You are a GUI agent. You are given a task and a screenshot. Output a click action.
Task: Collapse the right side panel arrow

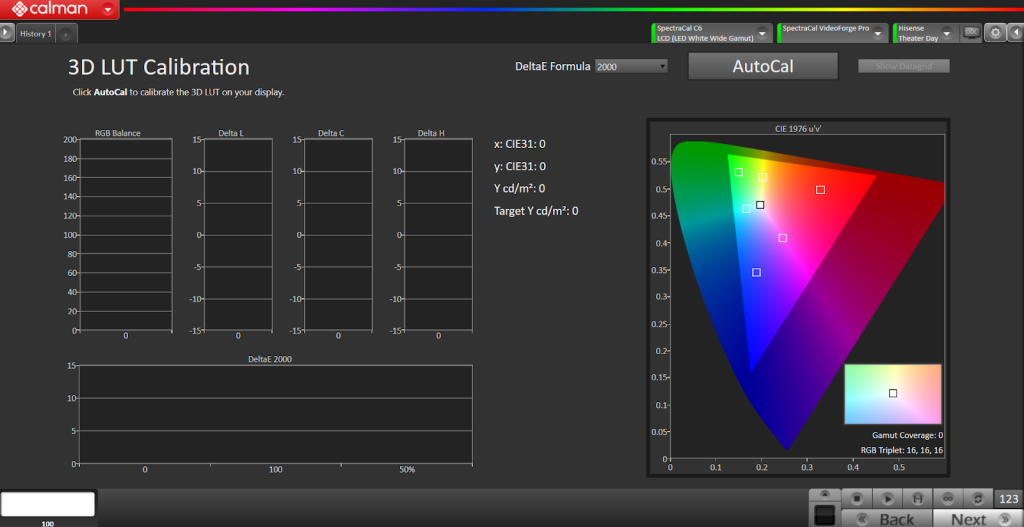pos(1015,33)
